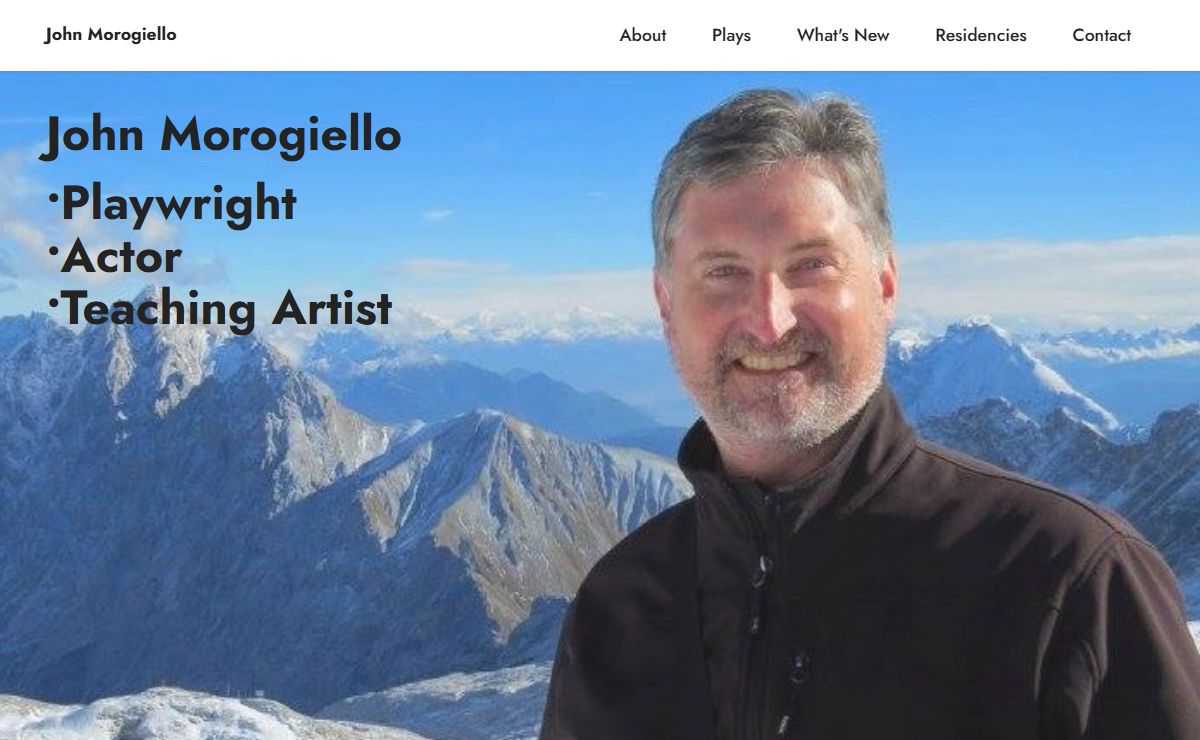
Task: Open the What's New page
Action: [843, 35]
